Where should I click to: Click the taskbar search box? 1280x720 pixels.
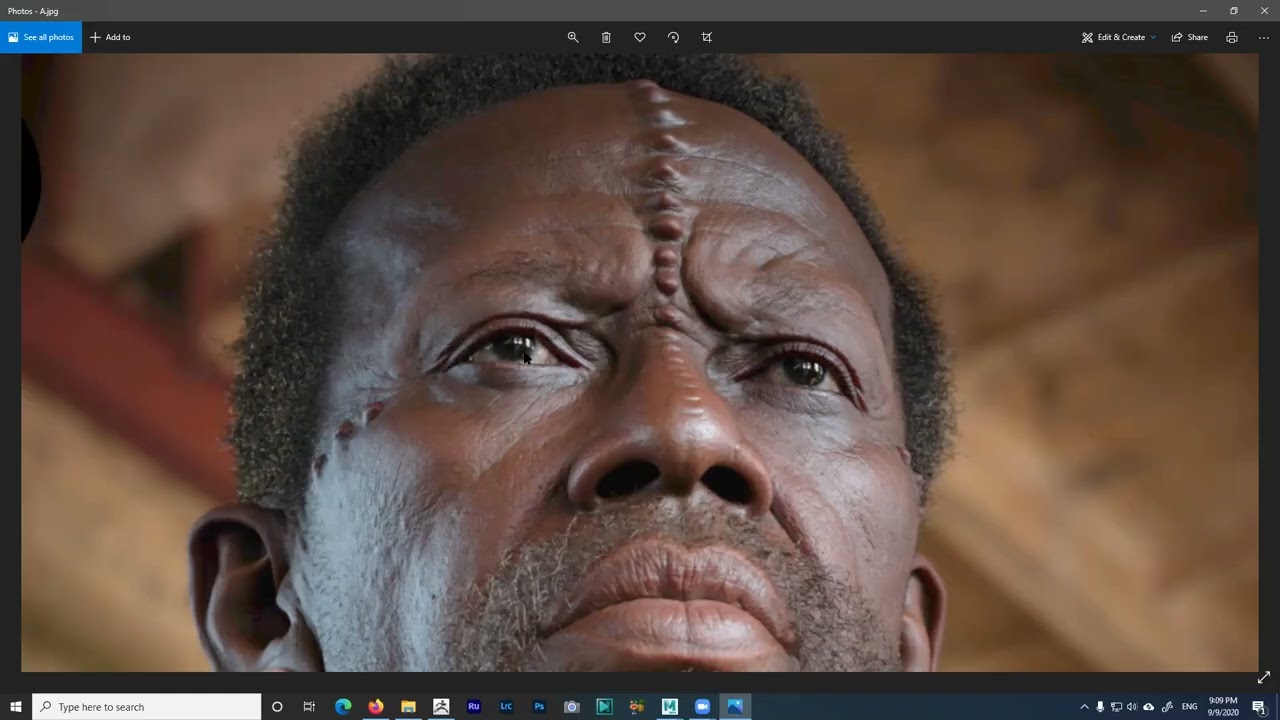147,707
